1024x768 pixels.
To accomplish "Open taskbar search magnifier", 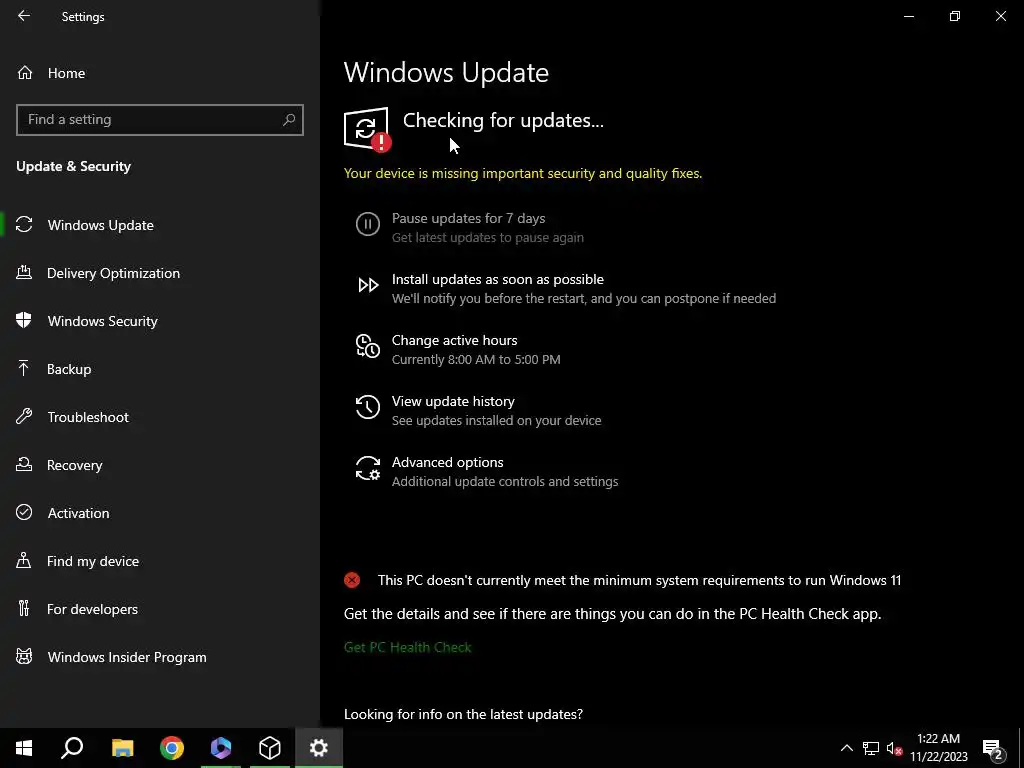I will tap(72, 748).
